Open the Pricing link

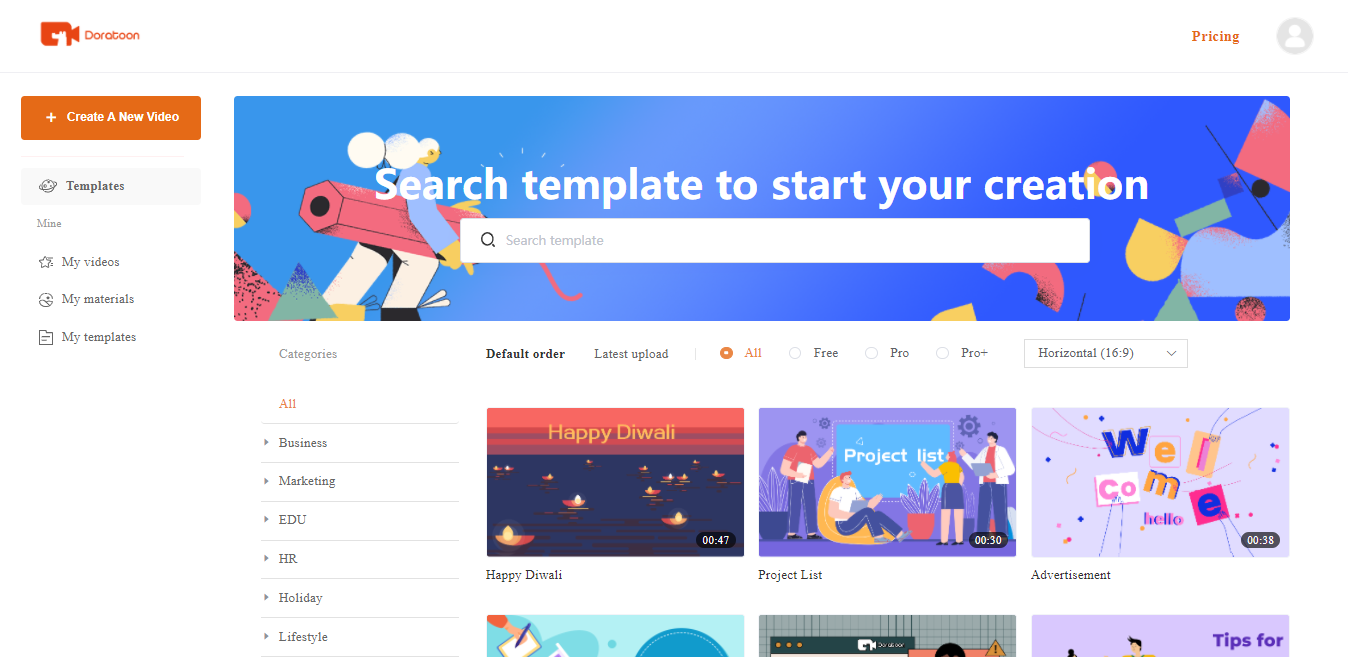(x=1215, y=36)
